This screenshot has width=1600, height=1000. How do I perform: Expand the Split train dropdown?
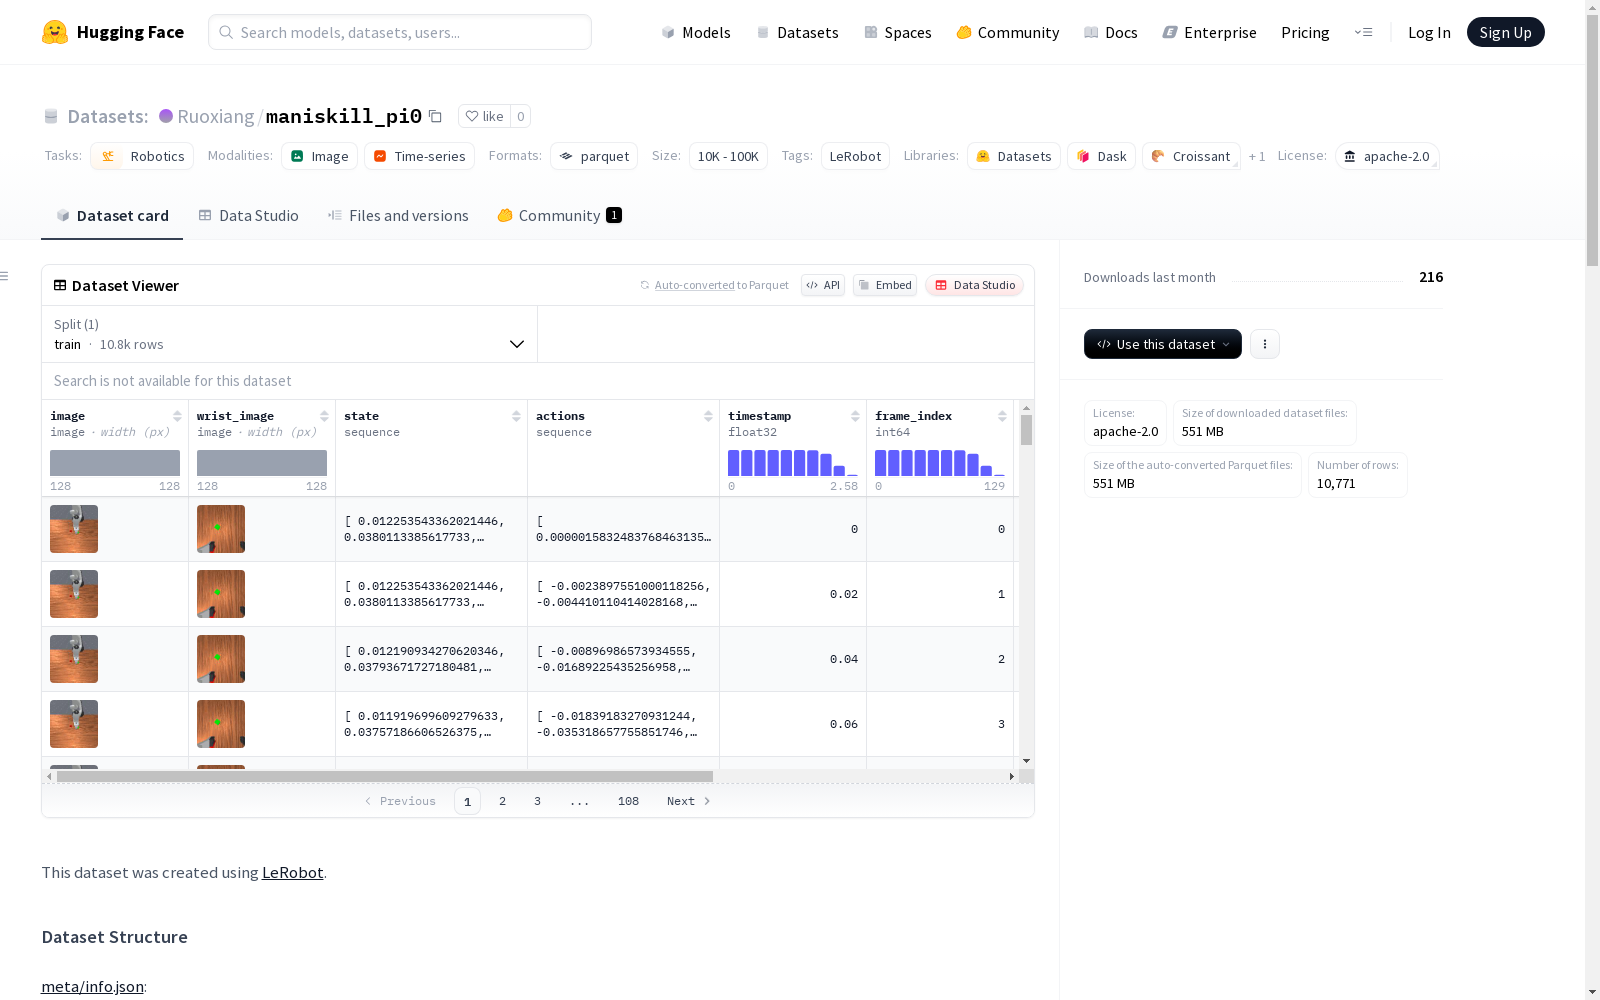(x=290, y=334)
